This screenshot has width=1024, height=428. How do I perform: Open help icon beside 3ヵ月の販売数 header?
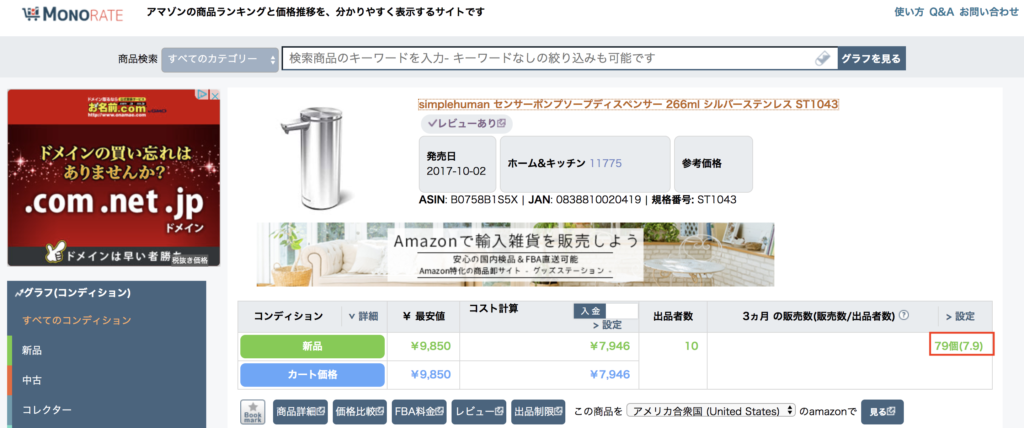(x=904, y=316)
